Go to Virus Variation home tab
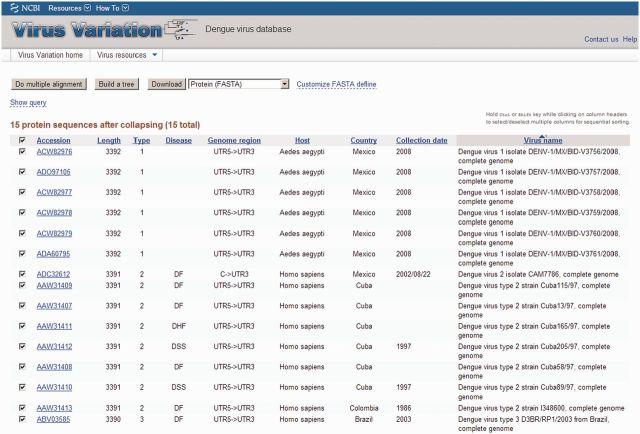 (48, 55)
